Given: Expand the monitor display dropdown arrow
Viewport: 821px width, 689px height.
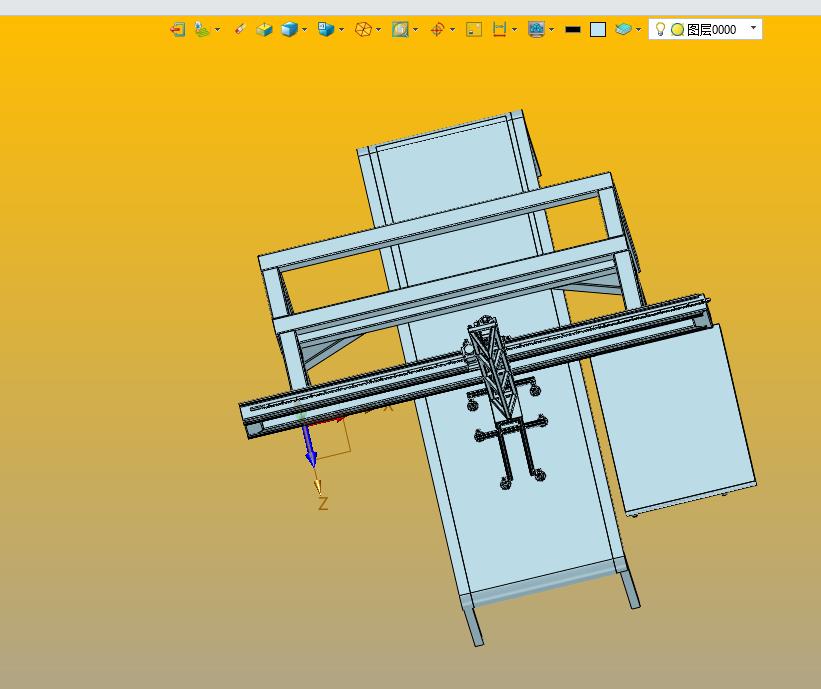Looking at the screenshot, I should pos(551,30).
